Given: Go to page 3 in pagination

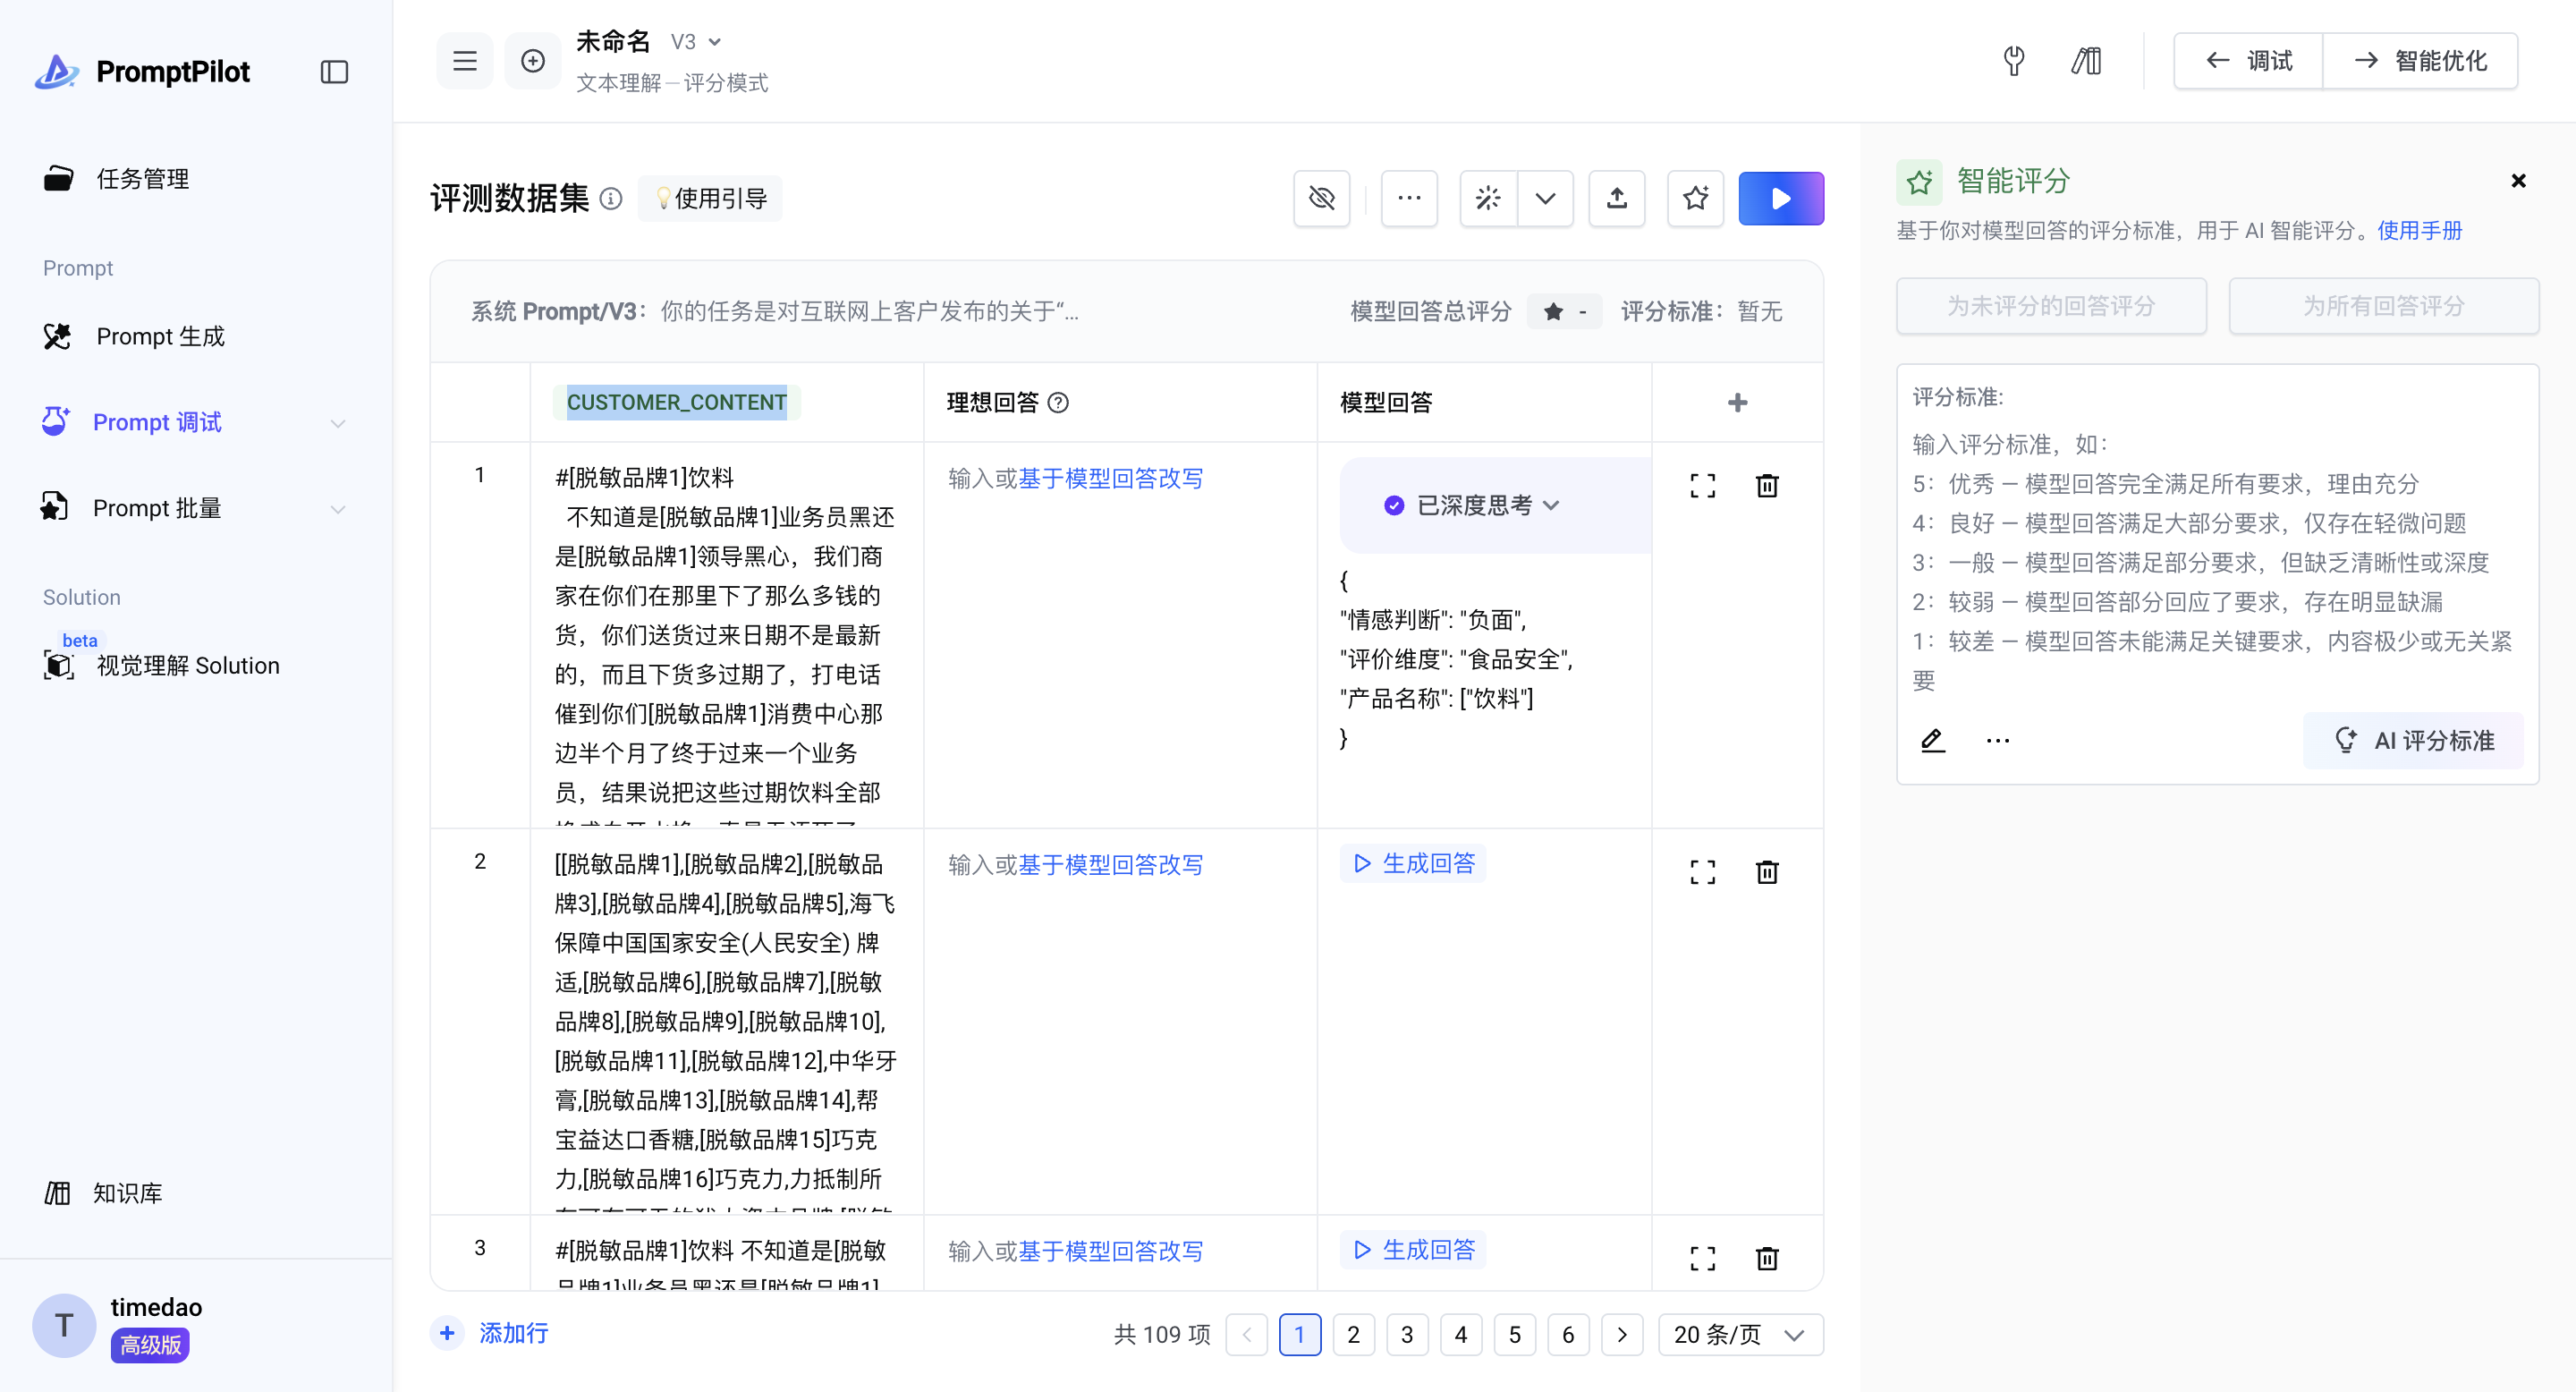Looking at the screenshot, I should 1406,1334.
